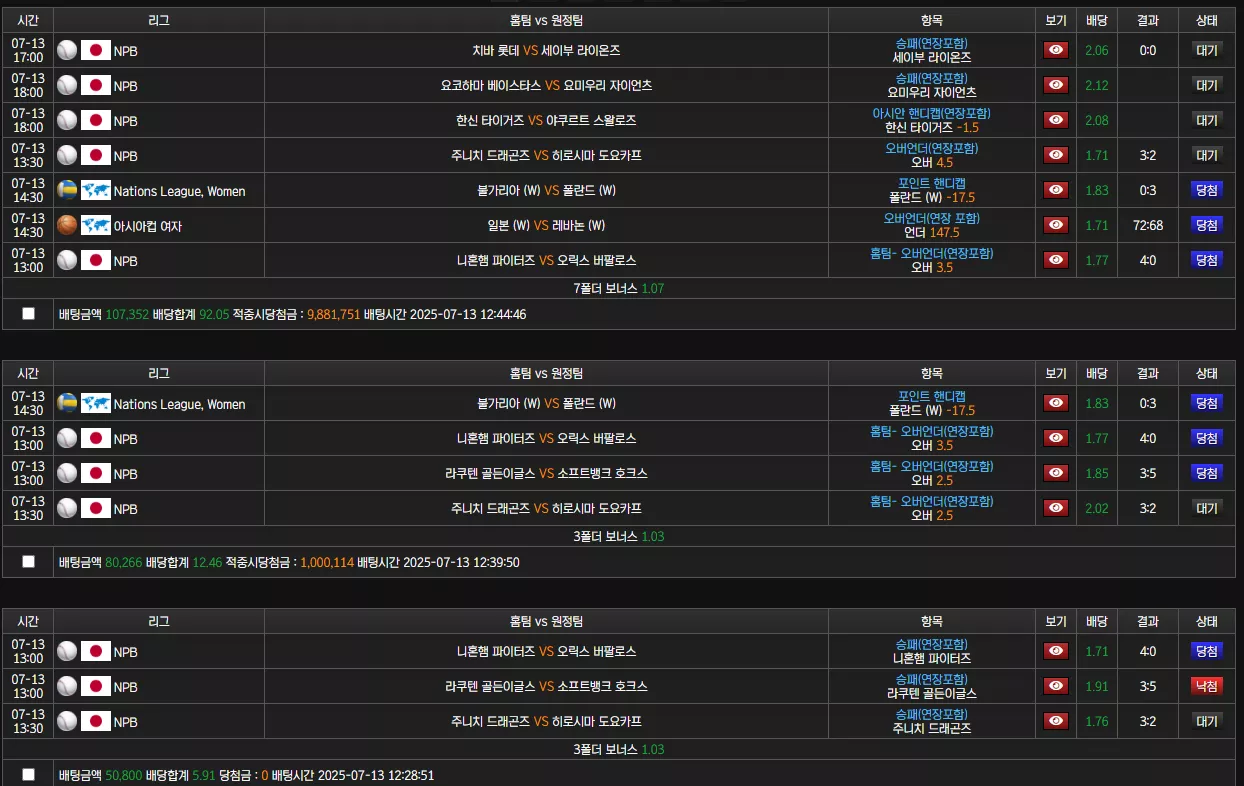Image resolution: width=1244 pixels, height=786 pixels.
Task: Click basketball icon in 아시아컵 여자 row
Action: pyautogui.click(x=67, y=225)
